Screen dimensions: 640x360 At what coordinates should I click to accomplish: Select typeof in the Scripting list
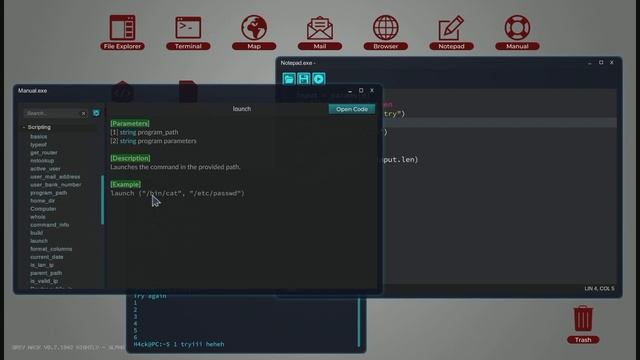tap(38, 144)
